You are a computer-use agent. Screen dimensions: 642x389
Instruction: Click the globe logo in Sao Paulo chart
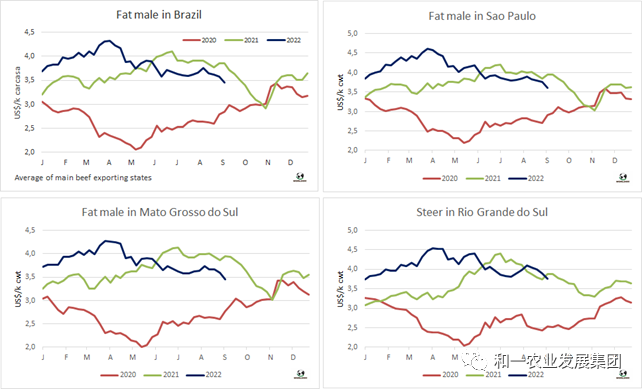pyautogui.click(x=623, y=177)
